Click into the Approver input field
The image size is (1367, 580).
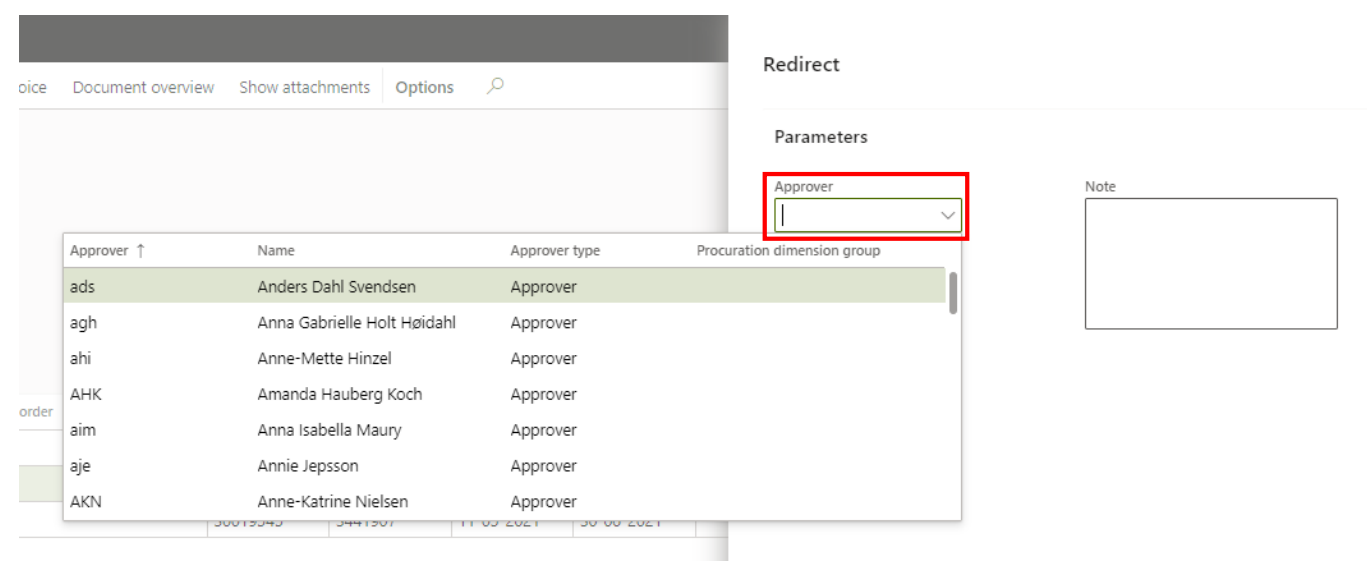pos(856,215)
